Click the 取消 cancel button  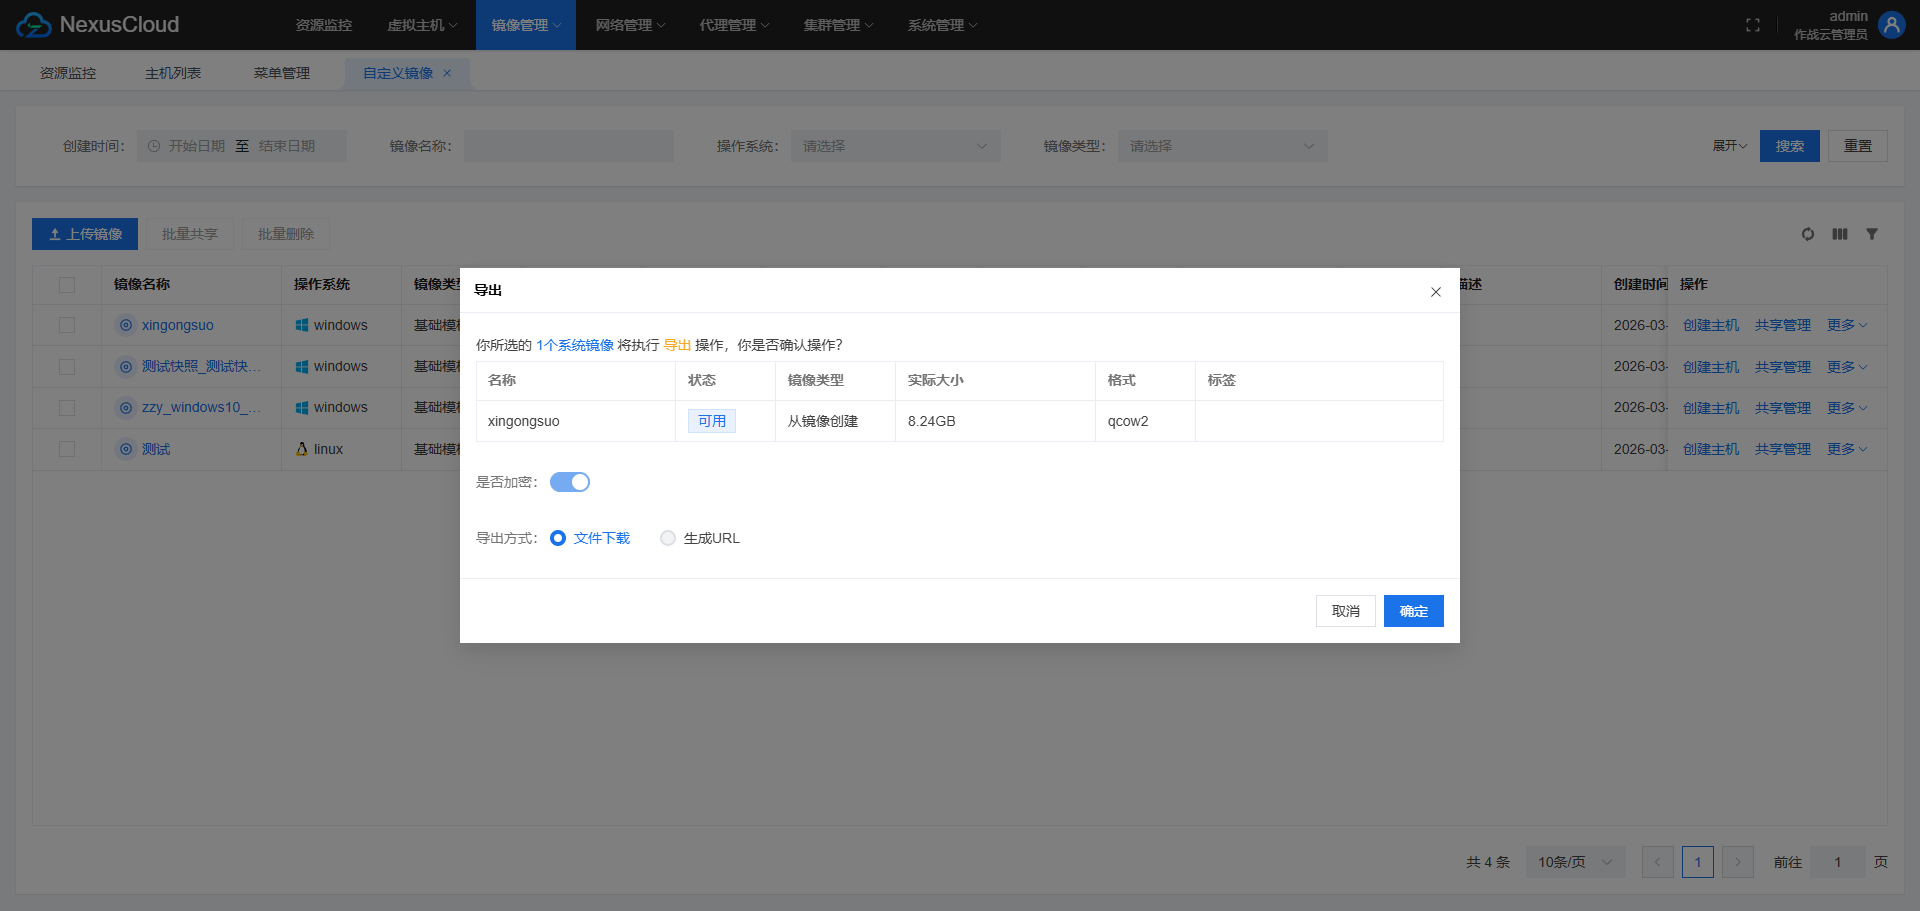point(1345,611)
